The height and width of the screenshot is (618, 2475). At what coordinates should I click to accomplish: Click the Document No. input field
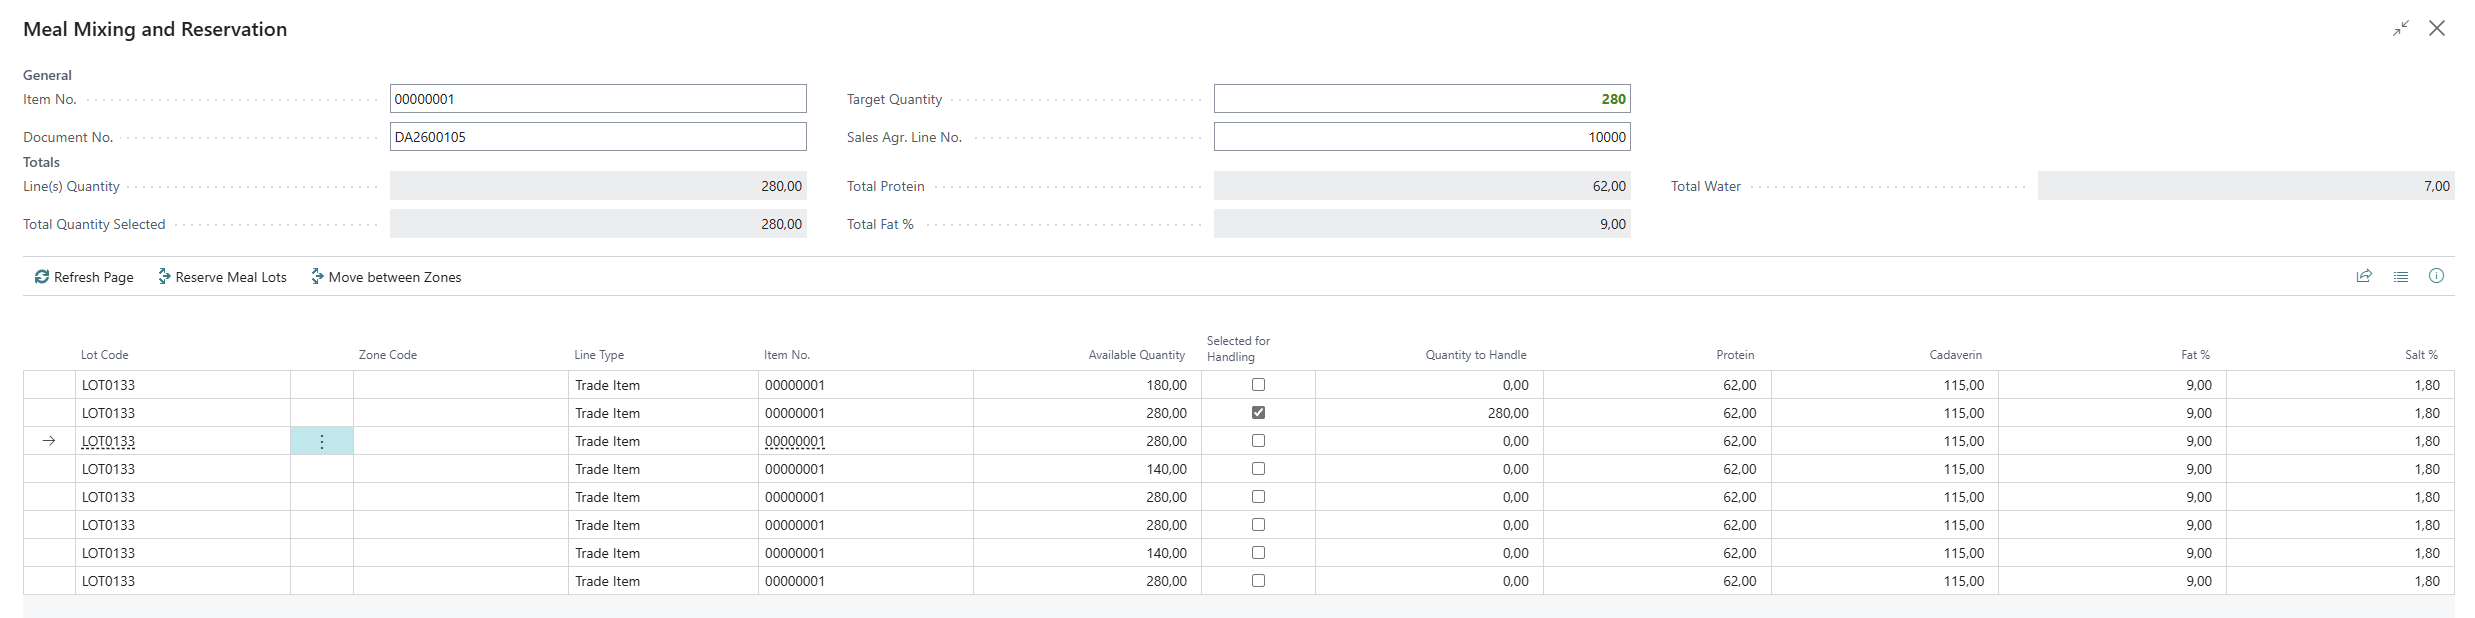(x=598, y=137)
